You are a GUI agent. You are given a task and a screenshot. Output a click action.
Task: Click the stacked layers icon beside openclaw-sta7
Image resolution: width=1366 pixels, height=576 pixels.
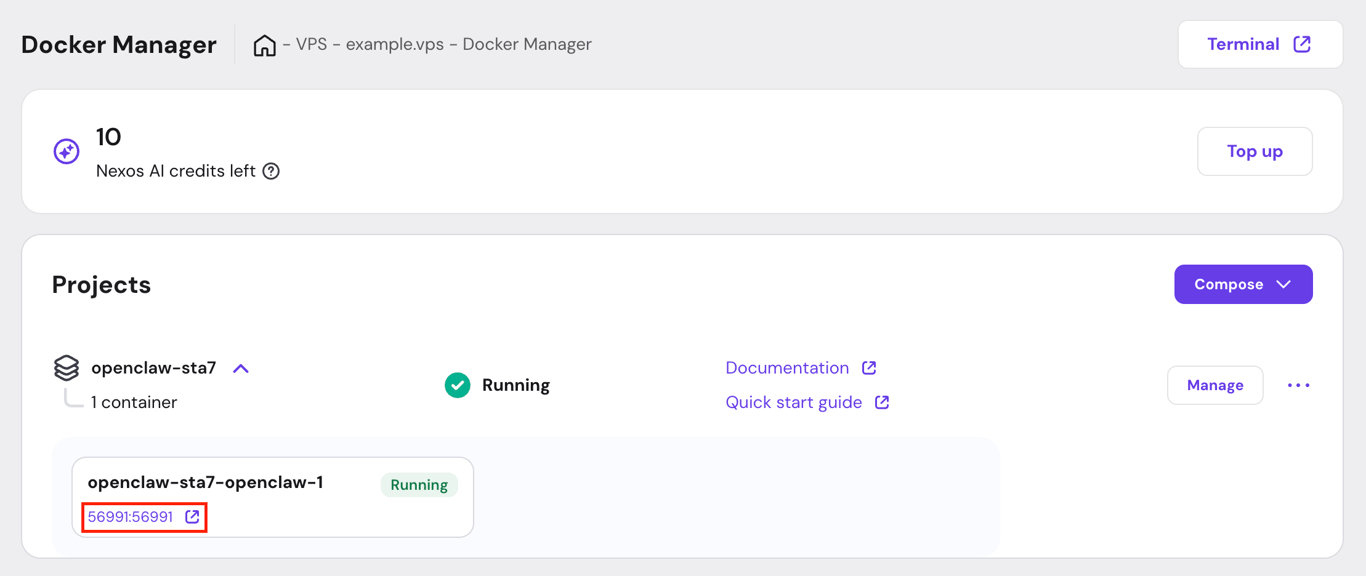(x=66, y=368)
